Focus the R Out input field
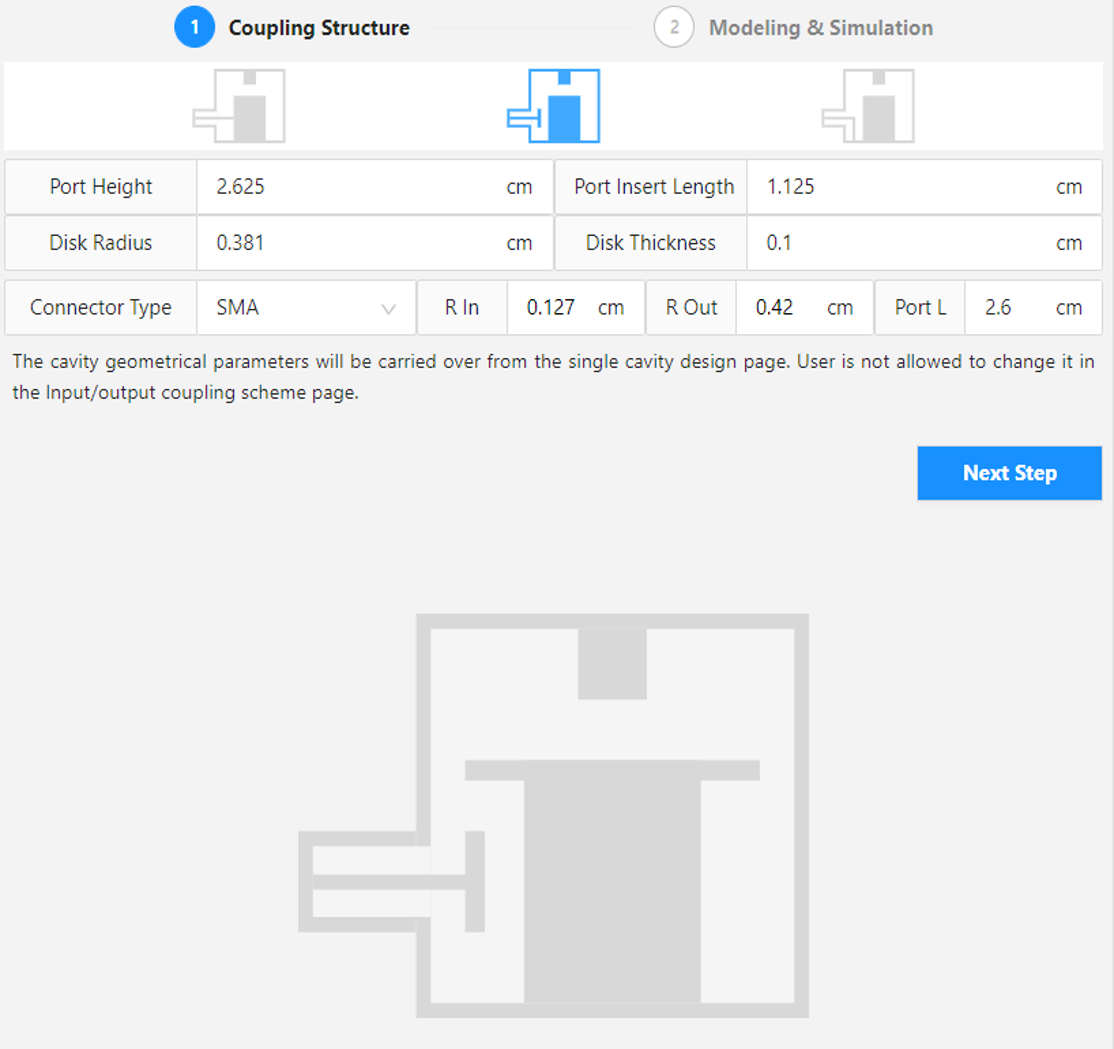 782,308
